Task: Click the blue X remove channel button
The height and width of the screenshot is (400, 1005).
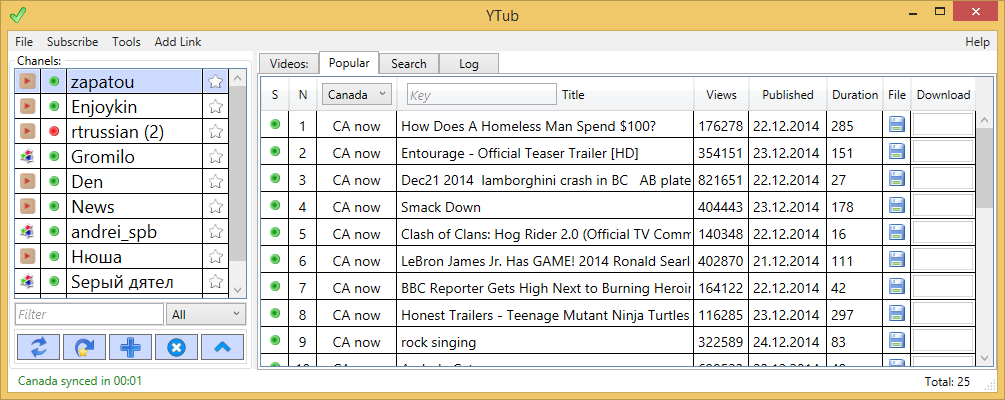Action: [x=176, y=347]
